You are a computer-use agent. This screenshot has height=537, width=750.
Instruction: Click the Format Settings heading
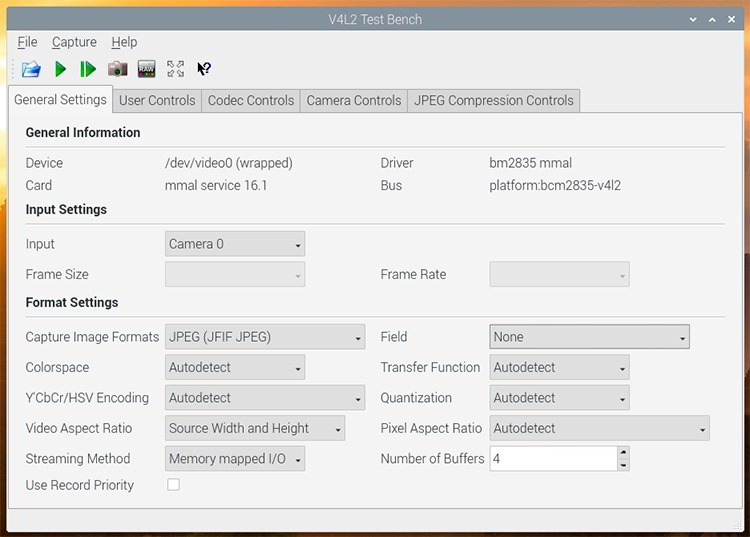point(72,303)
